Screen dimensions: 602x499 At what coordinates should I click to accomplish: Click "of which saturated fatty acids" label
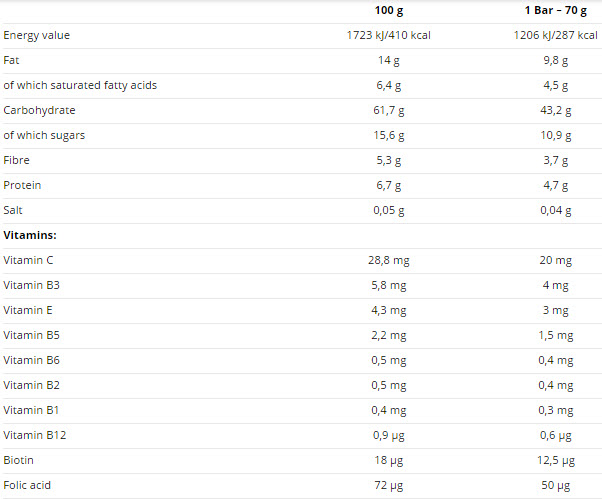click(x=80, y=86)
